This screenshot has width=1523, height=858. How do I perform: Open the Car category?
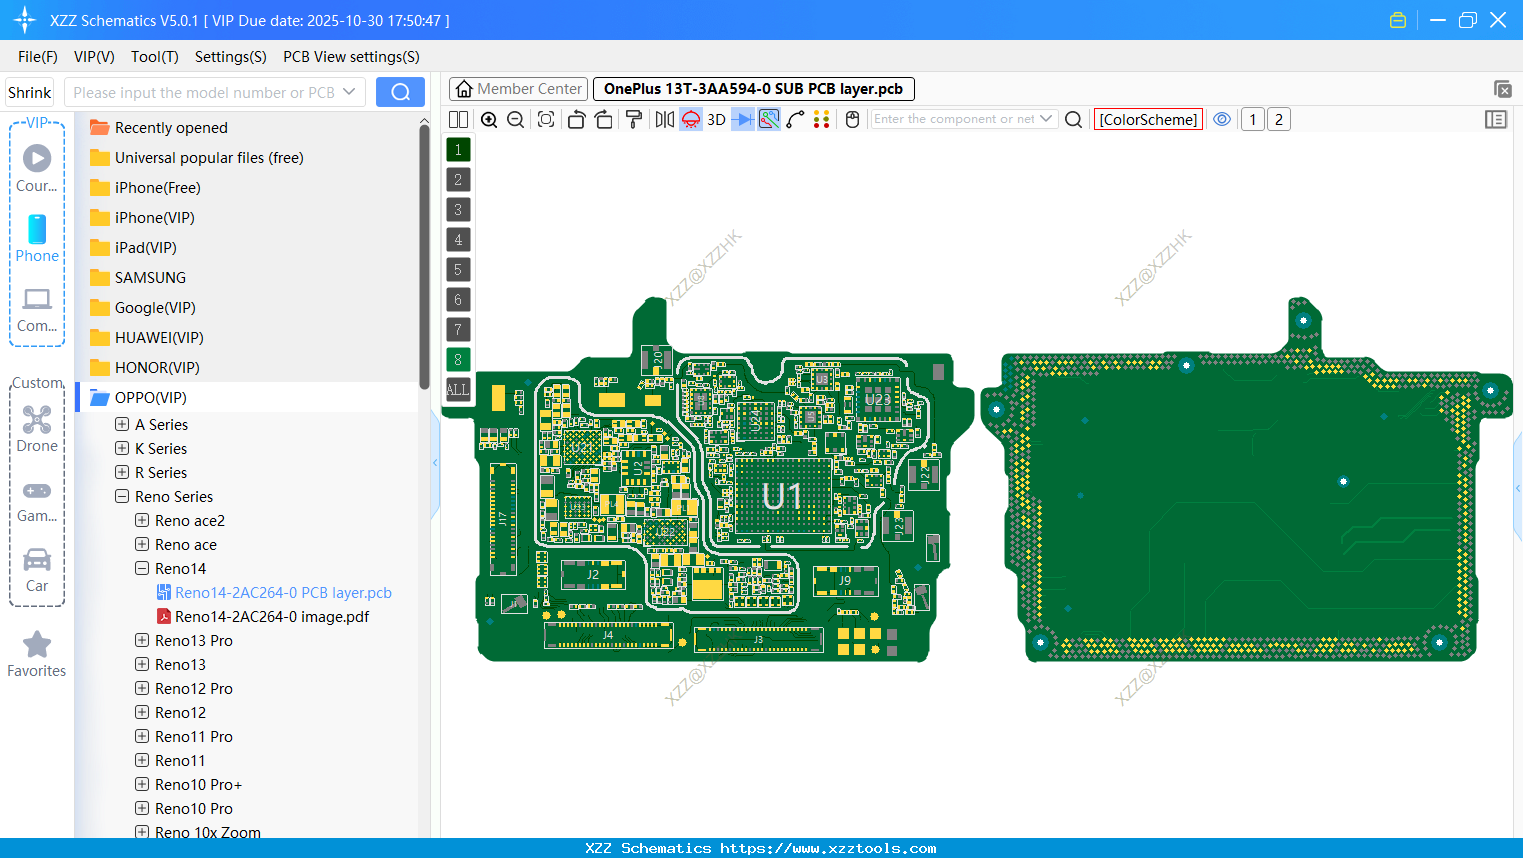37,570
